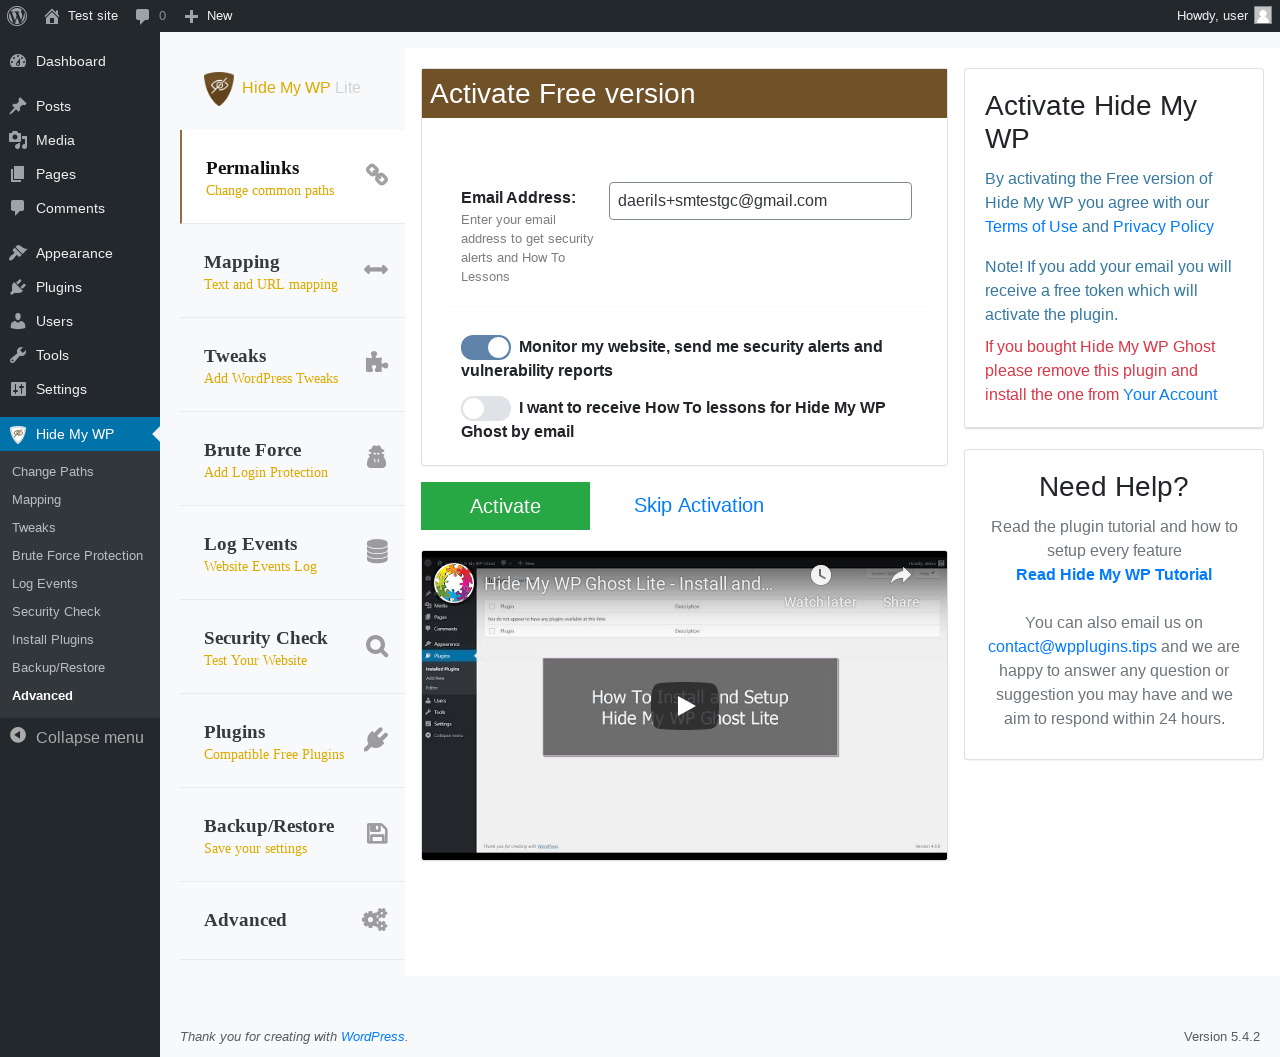Click the green Activate button

click(x=505, y=506)
